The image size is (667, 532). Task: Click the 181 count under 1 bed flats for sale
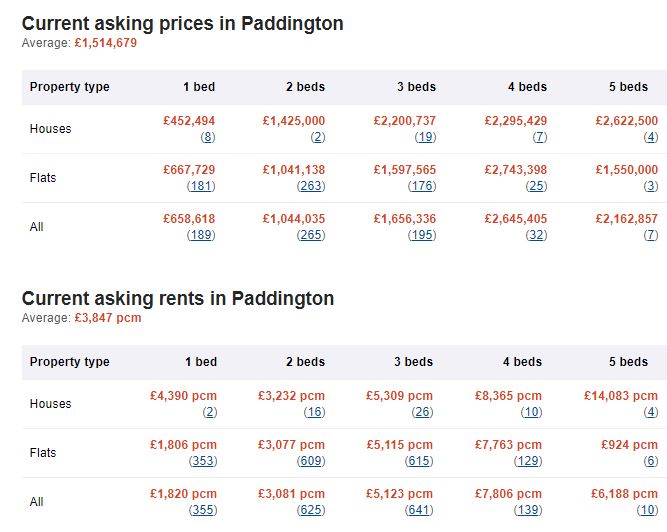[201, 186]
